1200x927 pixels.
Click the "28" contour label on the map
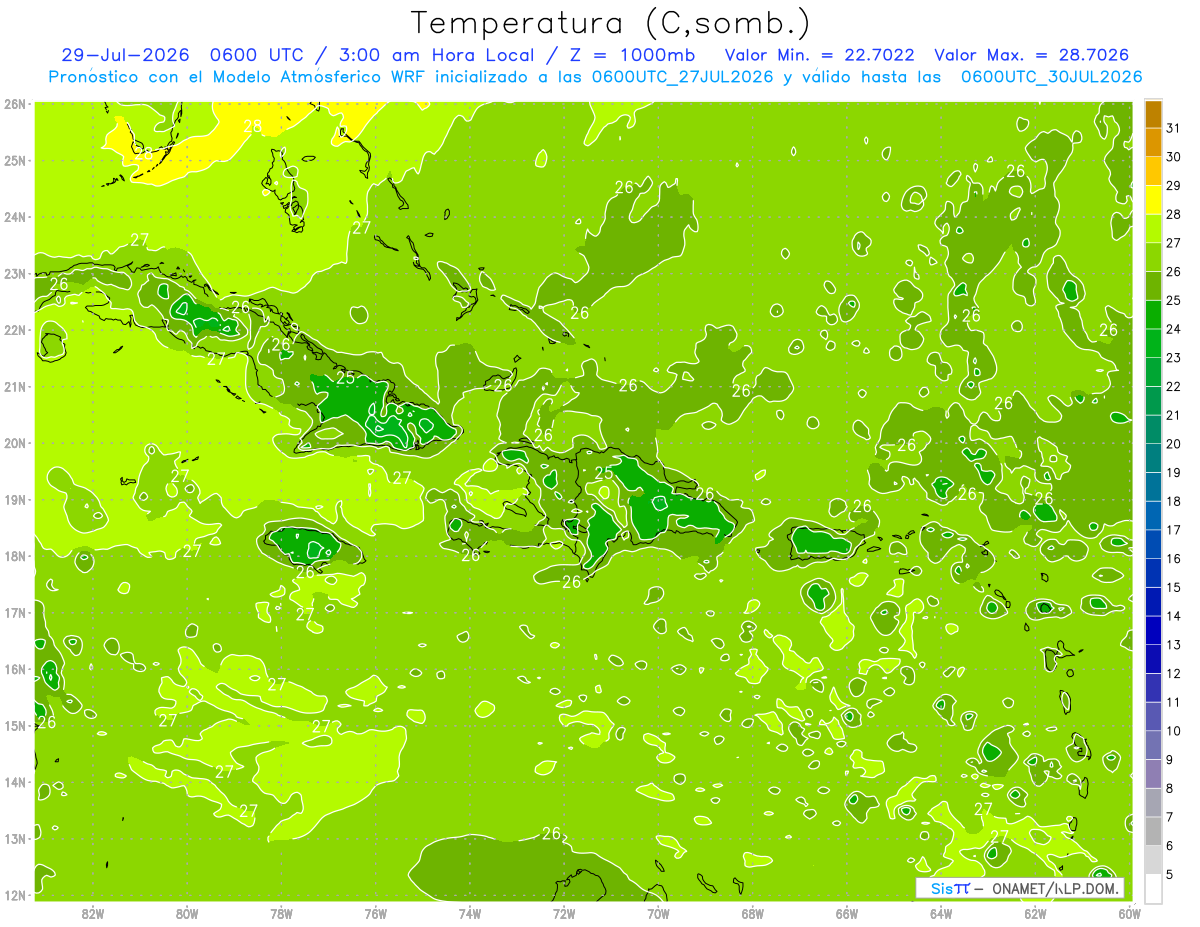(x=253, y=126)
